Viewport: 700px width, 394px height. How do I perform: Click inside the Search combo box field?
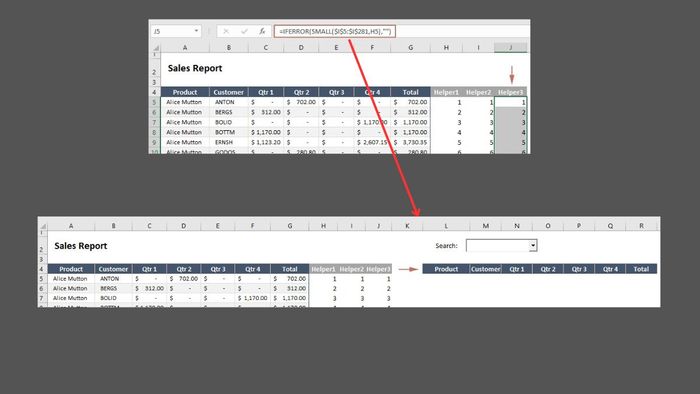[x=497, y=245]
